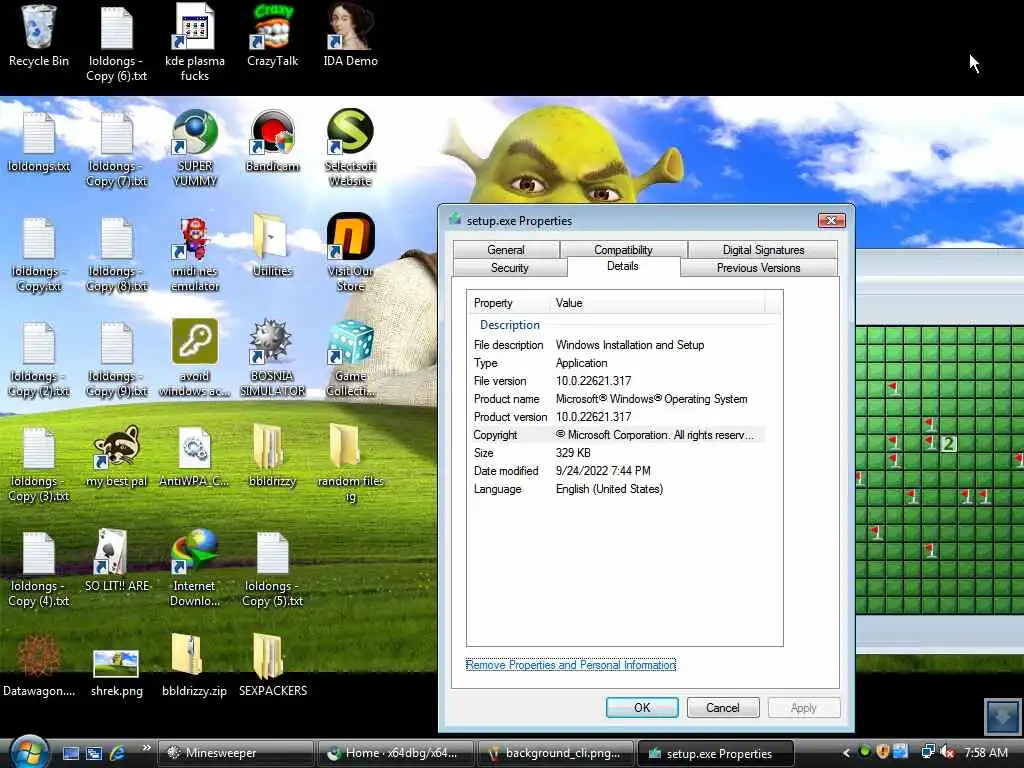Select the Product name row
Viewport: 1024px width, 768px height.
pos(616,399)
